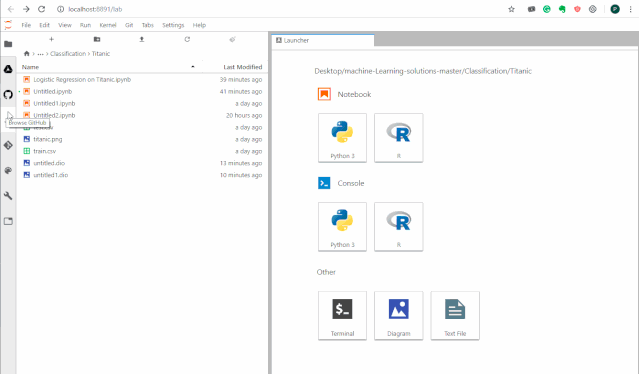639x374 pixels.
Task: Select titanic.png file
Action: 142,139
